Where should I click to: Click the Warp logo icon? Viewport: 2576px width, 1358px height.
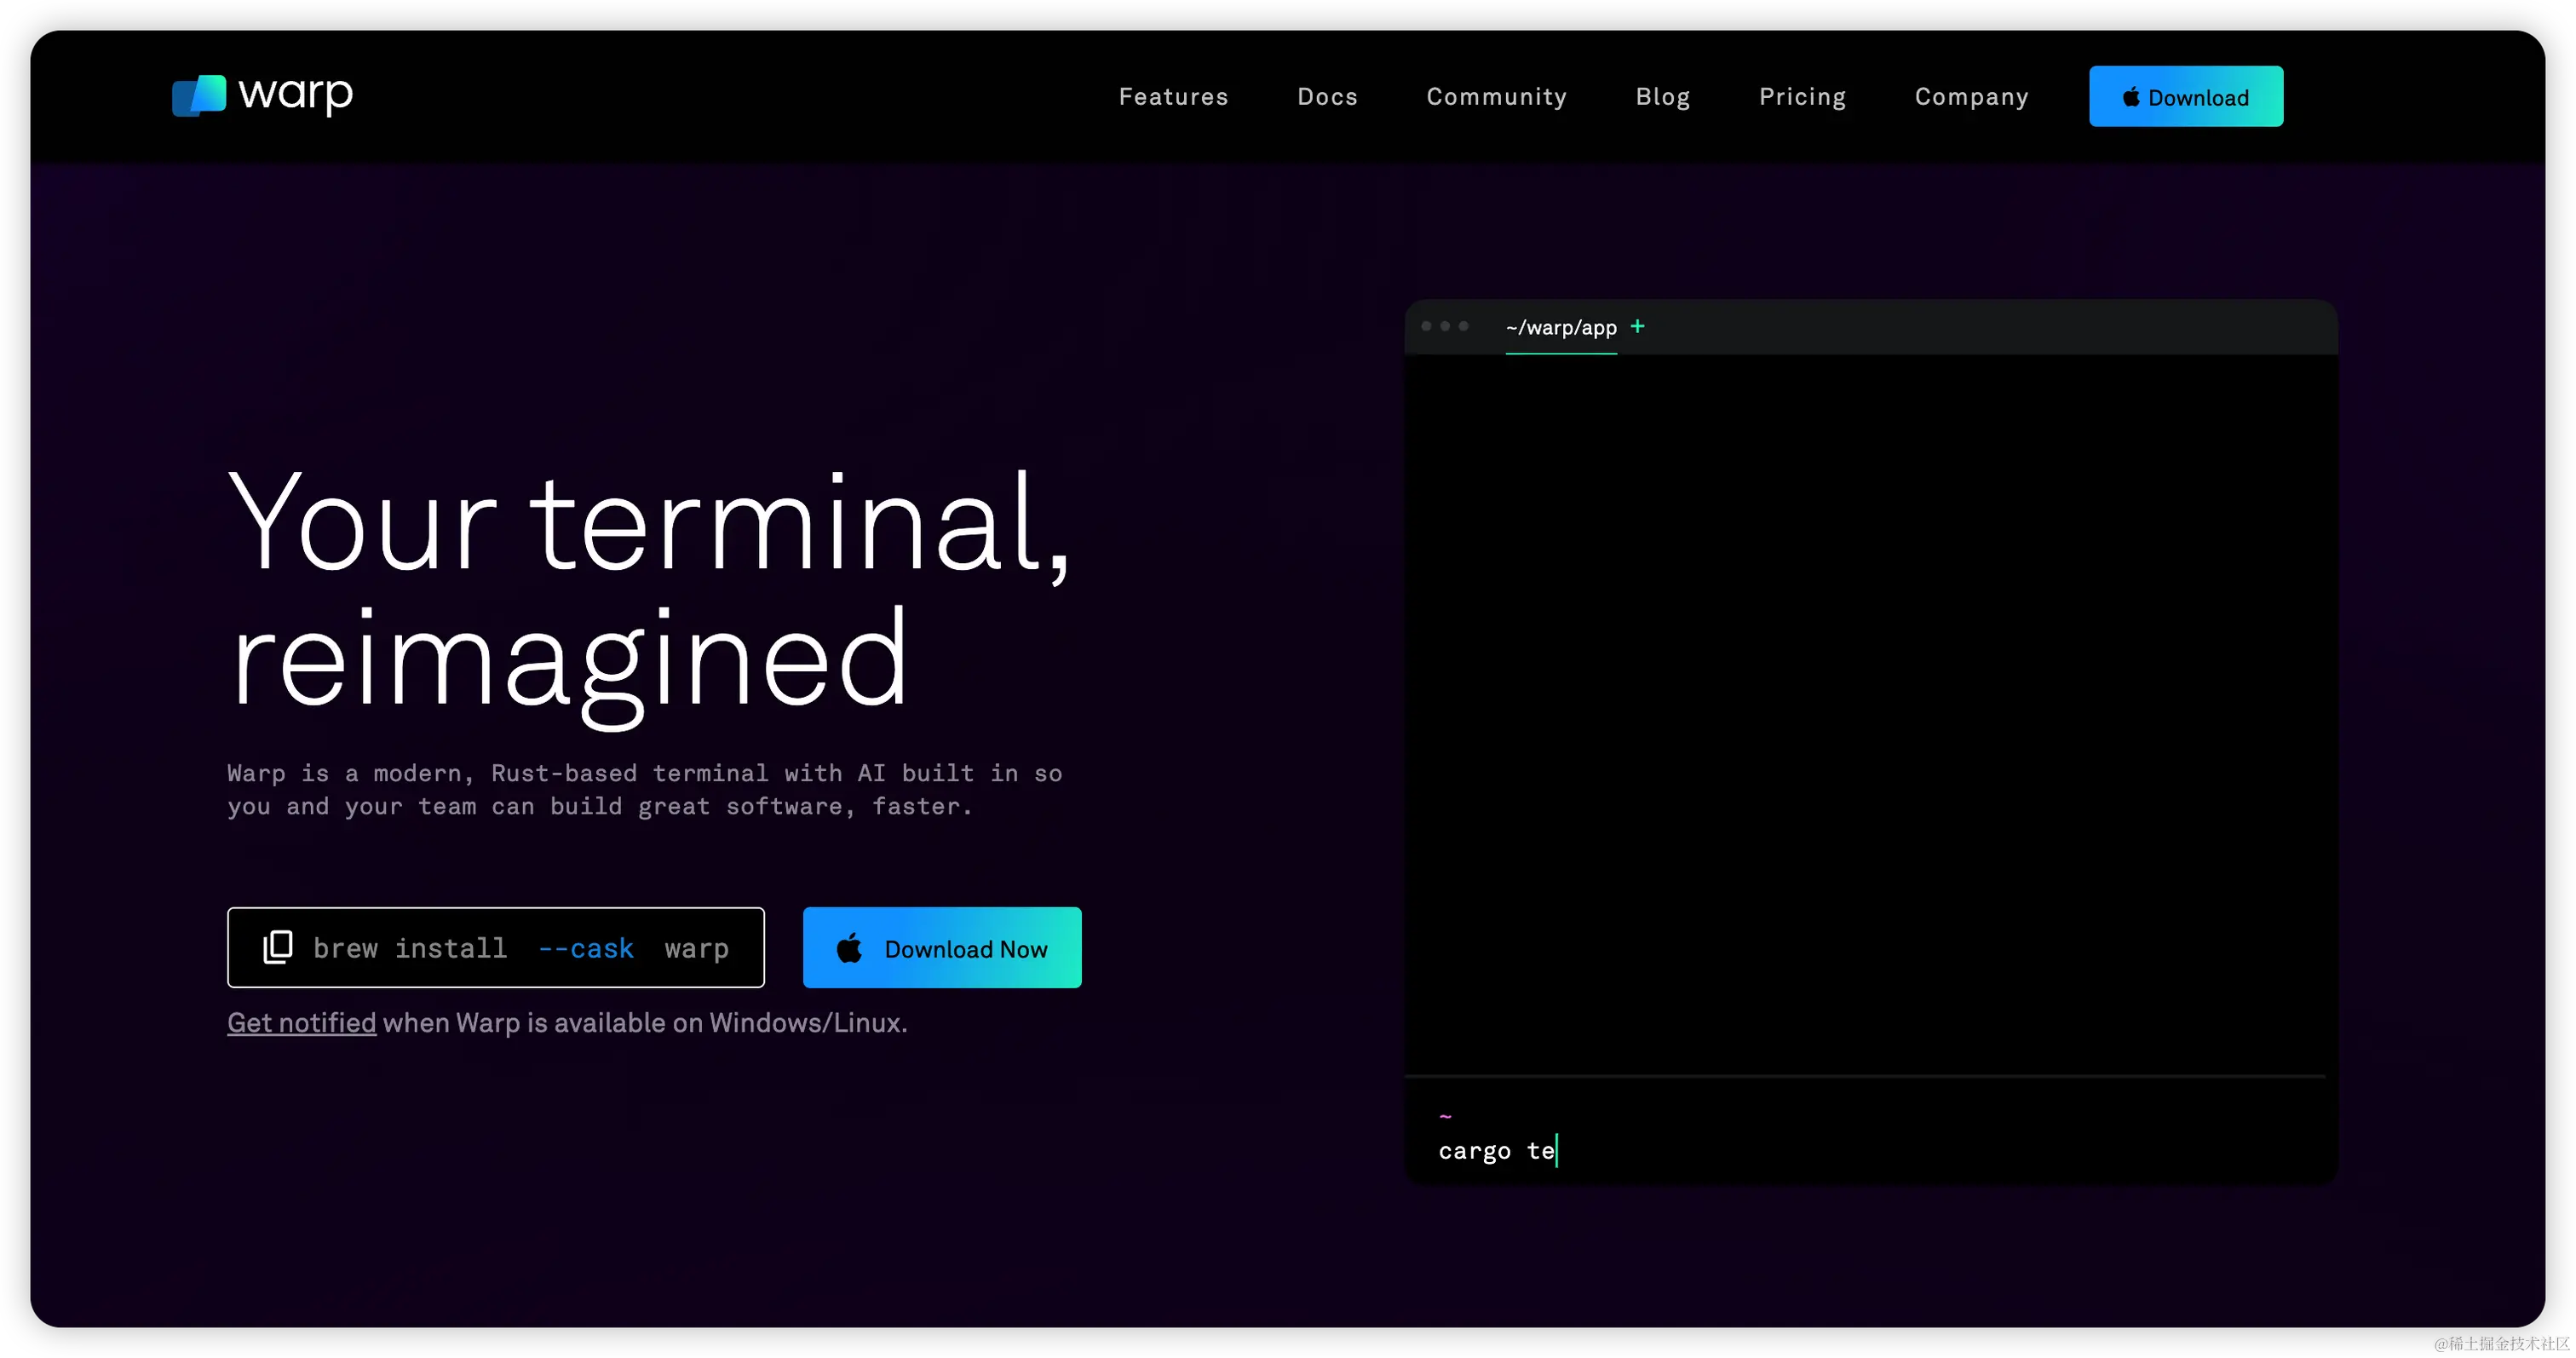[x=199, y=96]
